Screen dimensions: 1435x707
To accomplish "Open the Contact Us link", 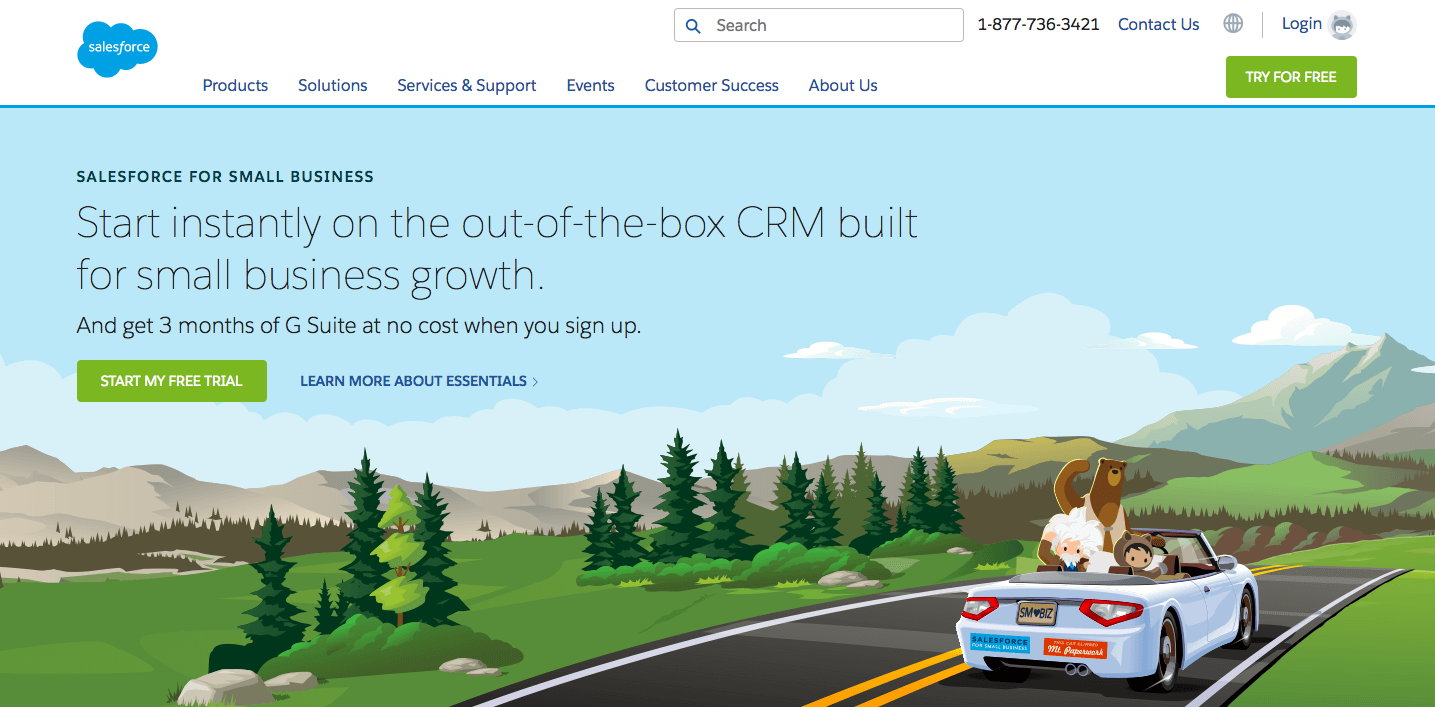I will (x=1158, y=25).
